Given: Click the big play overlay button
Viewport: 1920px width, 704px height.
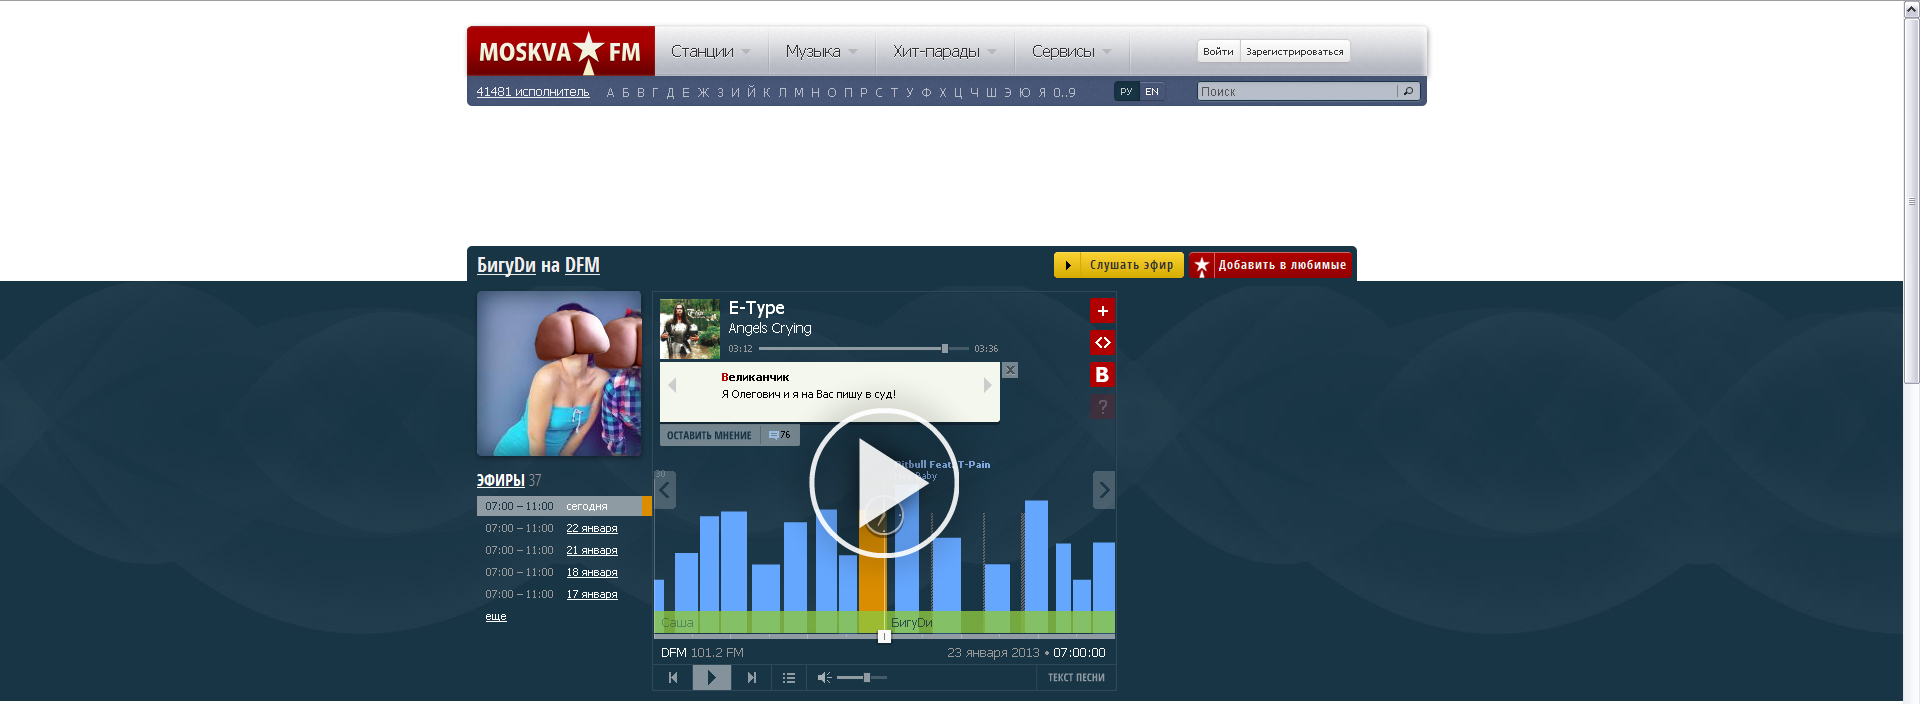Looking at the screenshot, I should pos(884,483).
